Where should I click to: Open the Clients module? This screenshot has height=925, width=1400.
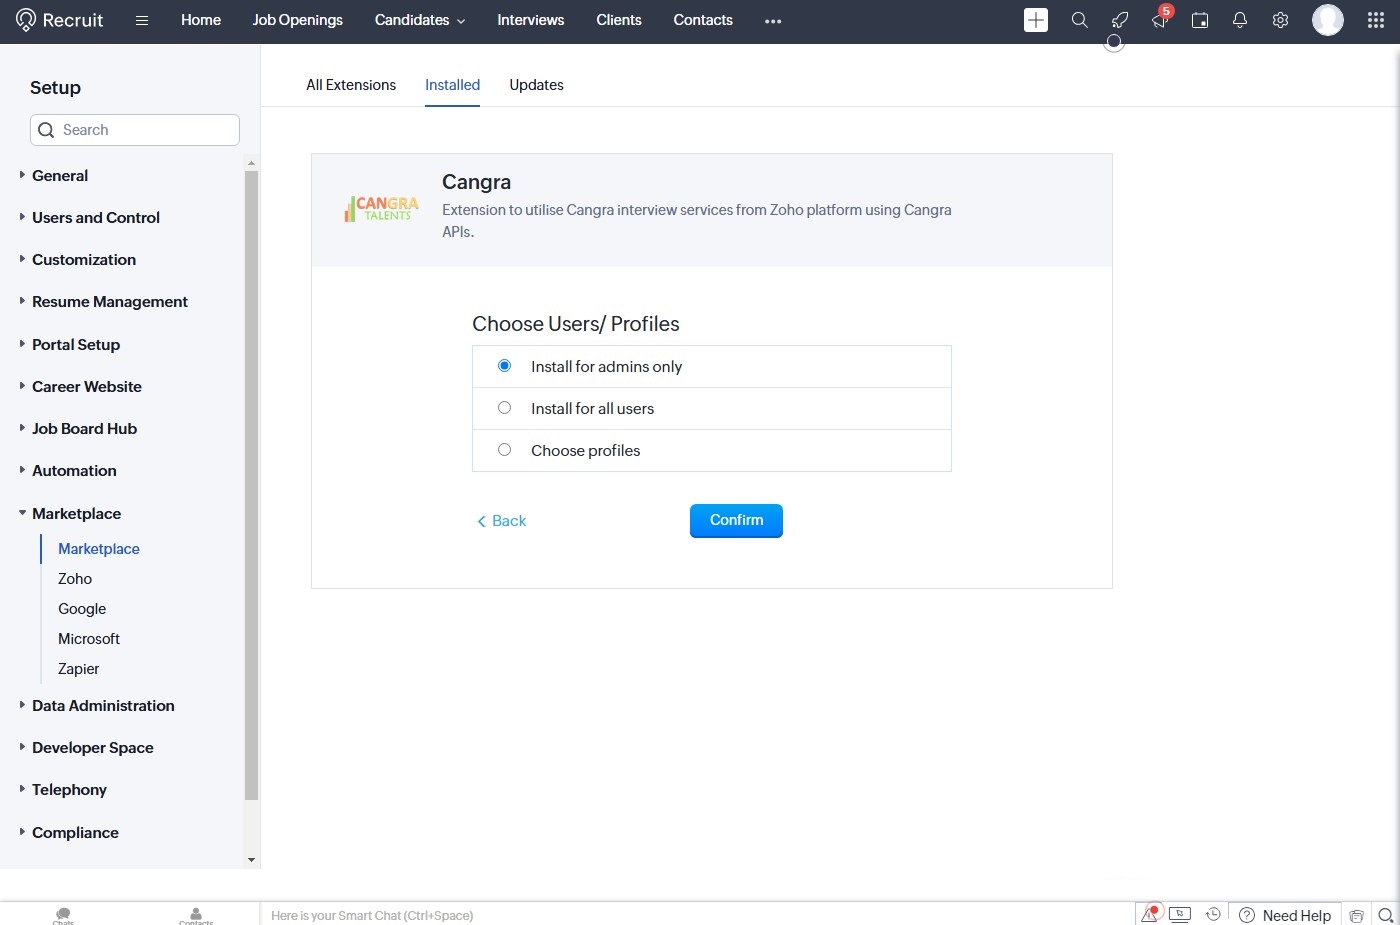tap(619, 20)
